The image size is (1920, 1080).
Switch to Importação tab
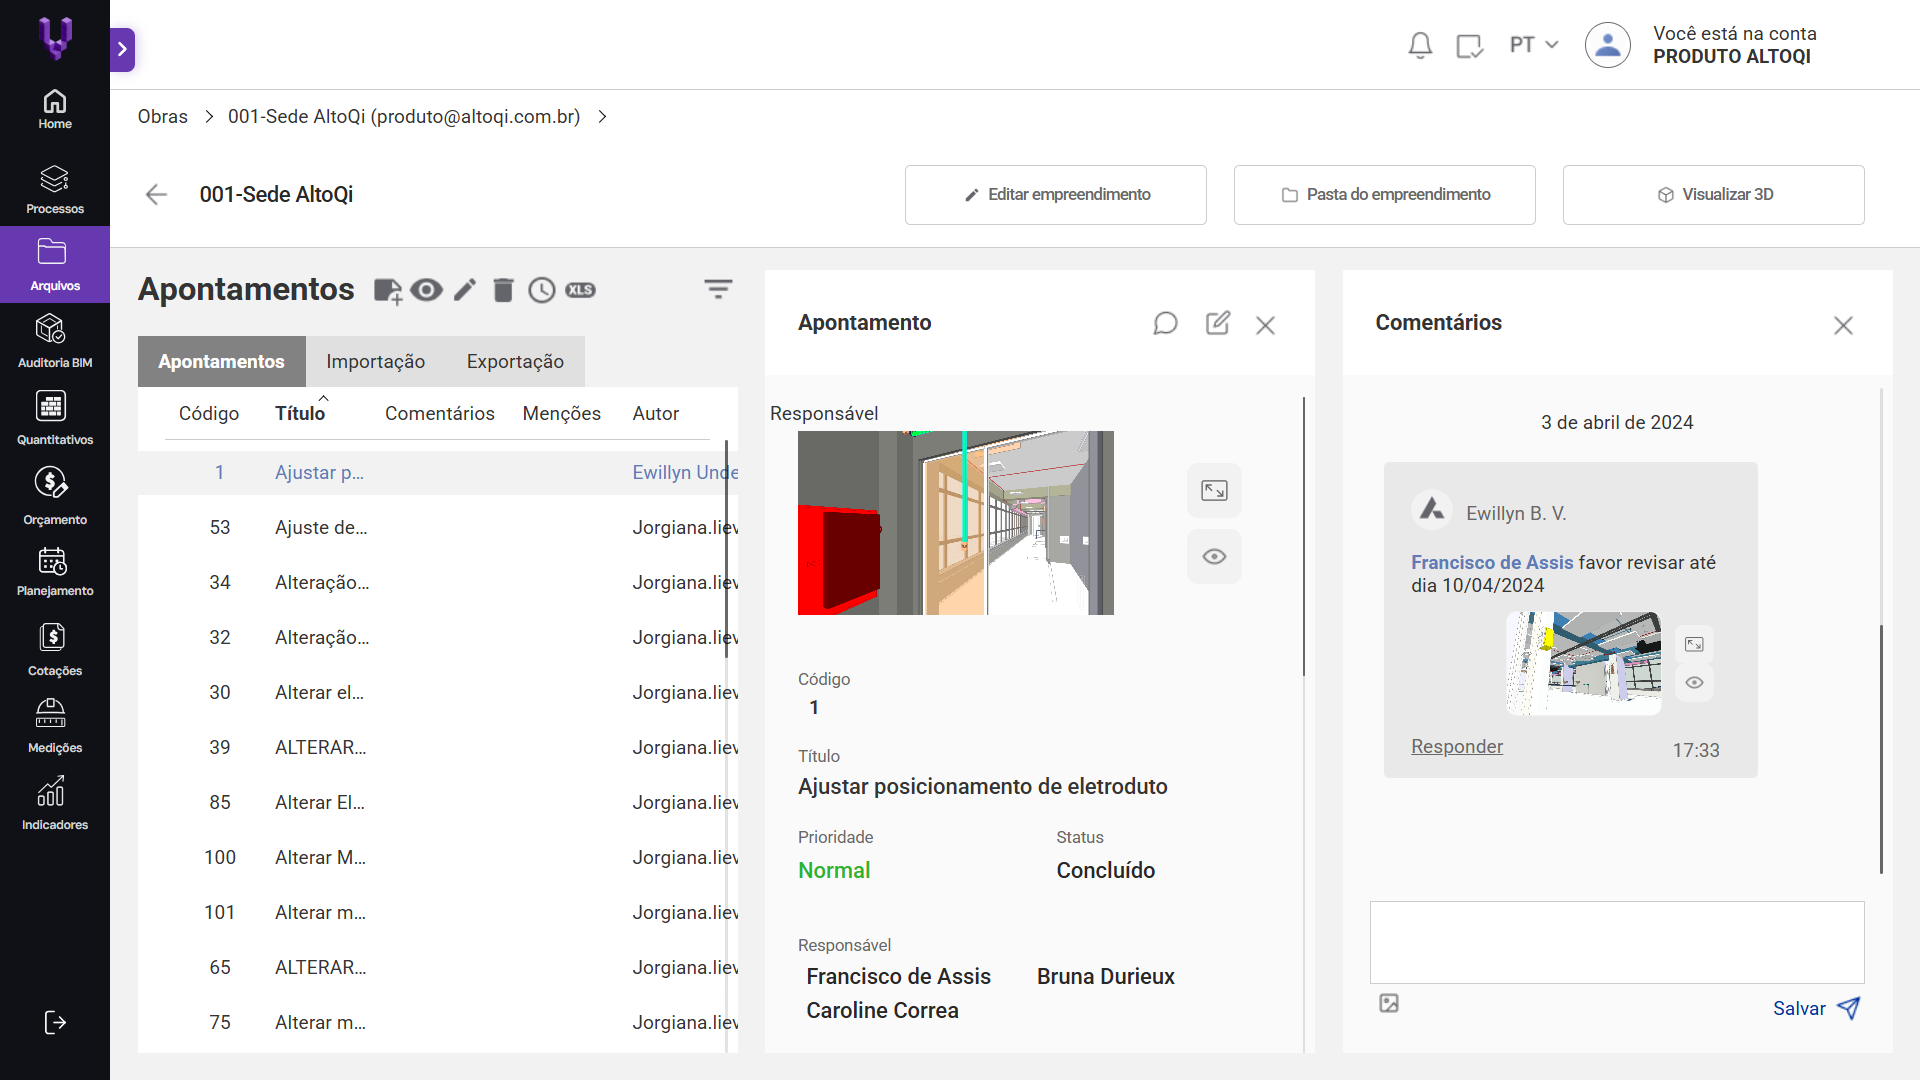pyautogui.click(x=376, y=361)
